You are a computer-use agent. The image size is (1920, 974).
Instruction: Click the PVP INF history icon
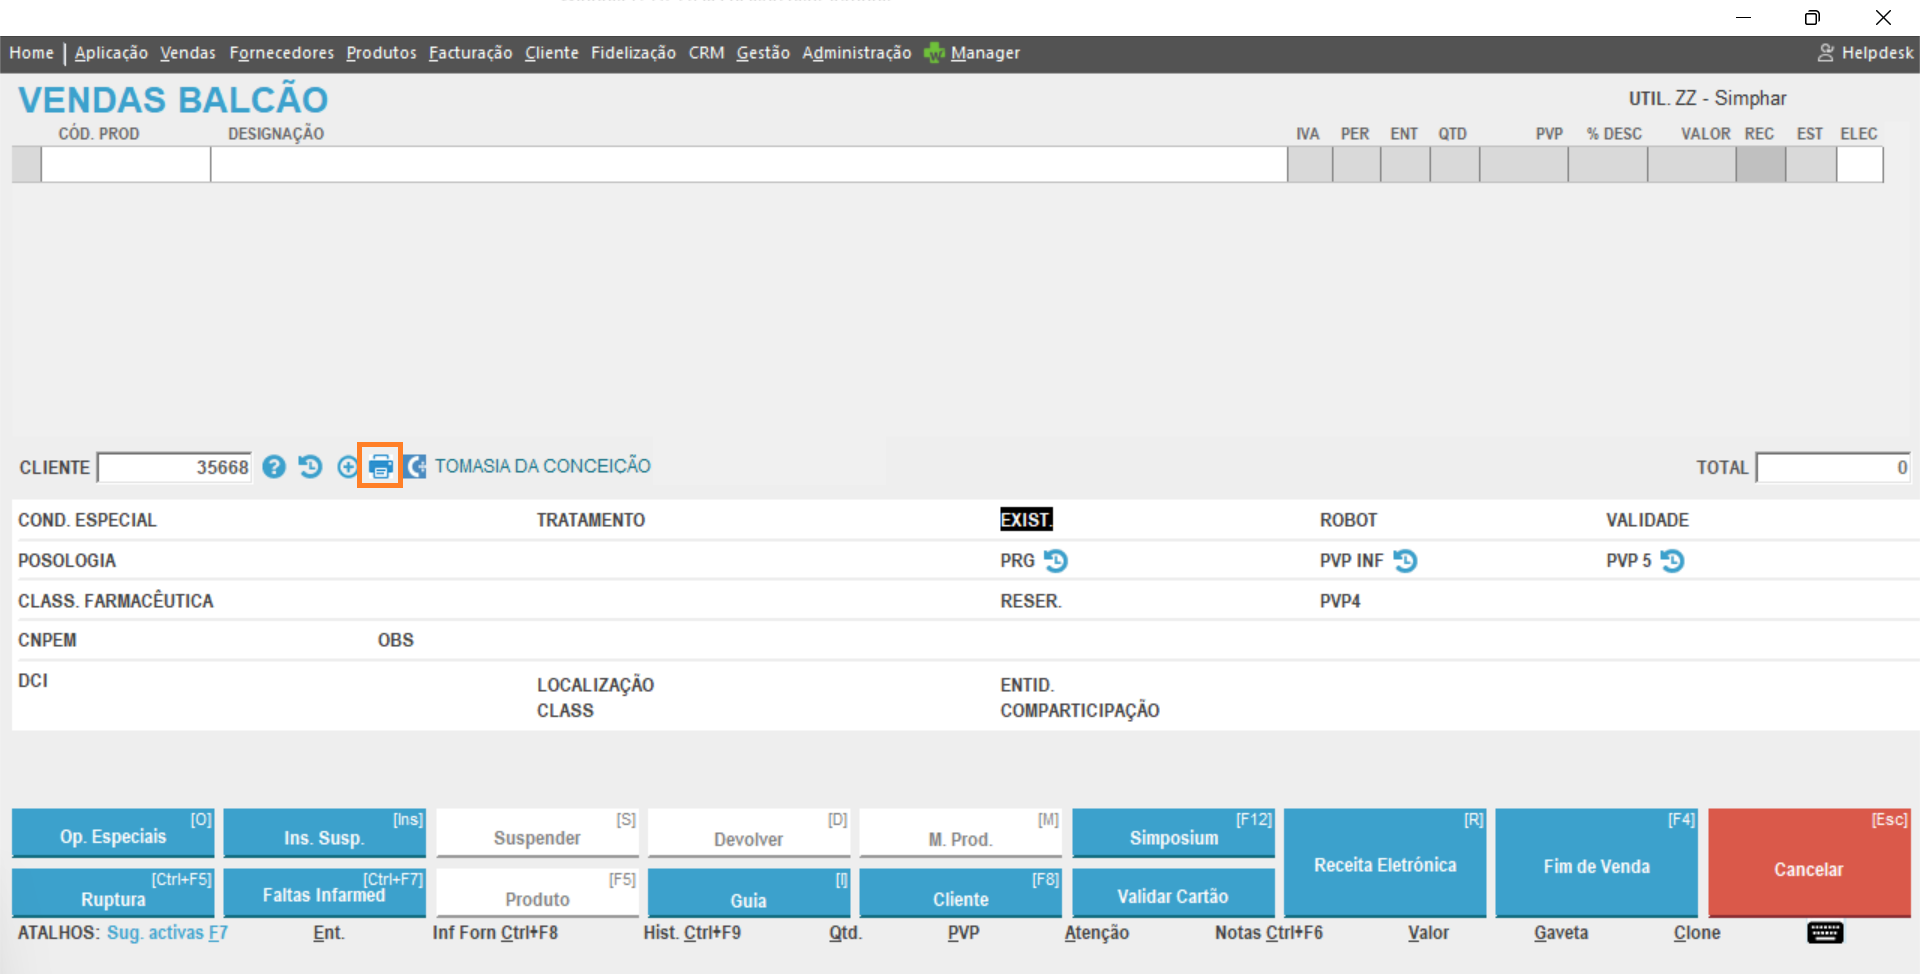coord(1405,561)
